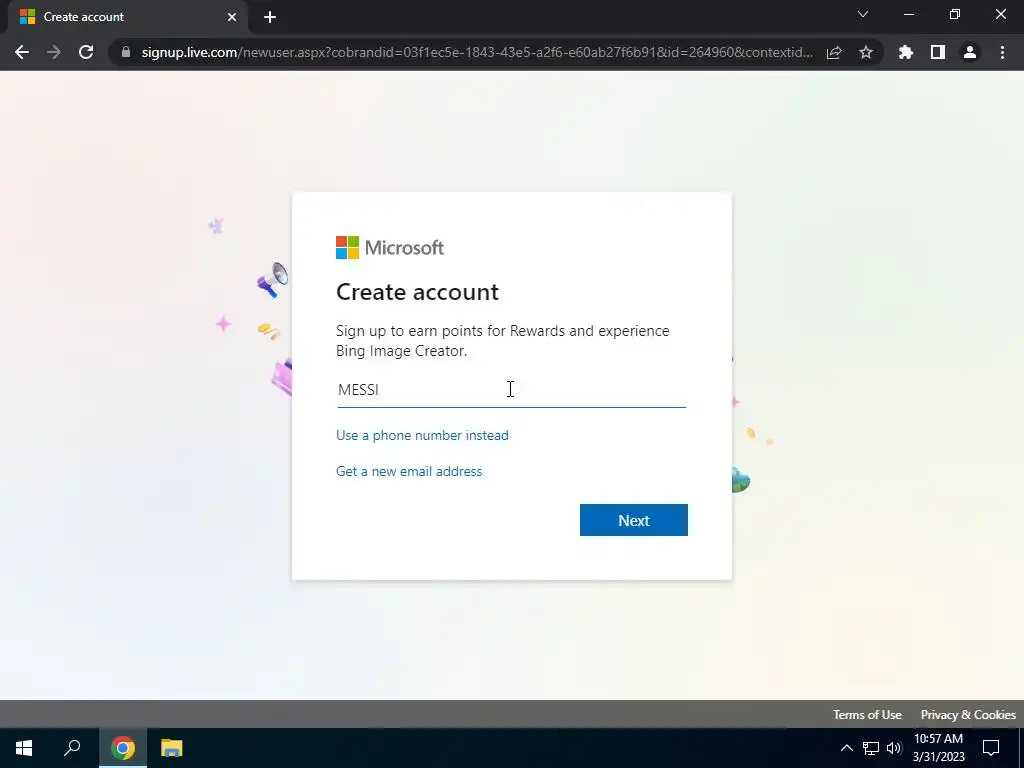The width and height of the screenshot is (1024, 768).
Task: Close the Chrome window
Action: click(1000, 14)
